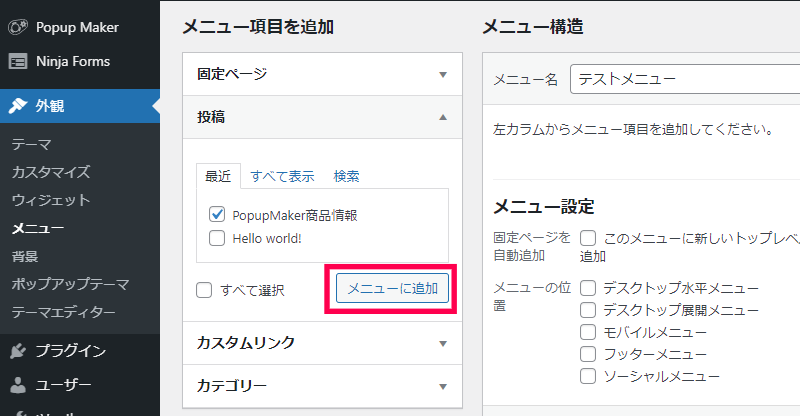Click the Popup Maker sidebar icon
This screenshot has width=800, height=416.
click(x=18, y=27)
